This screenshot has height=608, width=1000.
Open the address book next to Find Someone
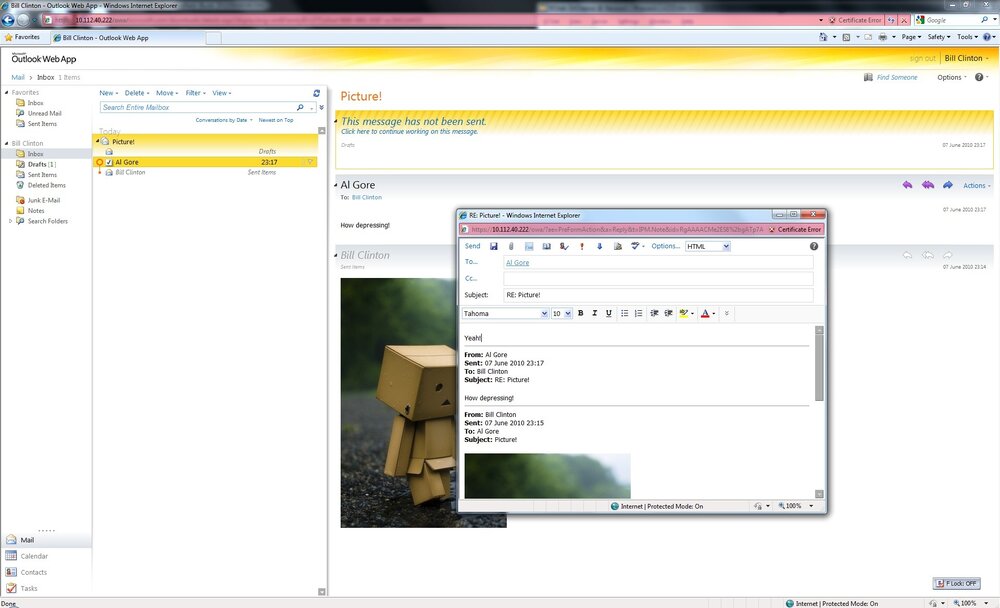click(868, 77)
